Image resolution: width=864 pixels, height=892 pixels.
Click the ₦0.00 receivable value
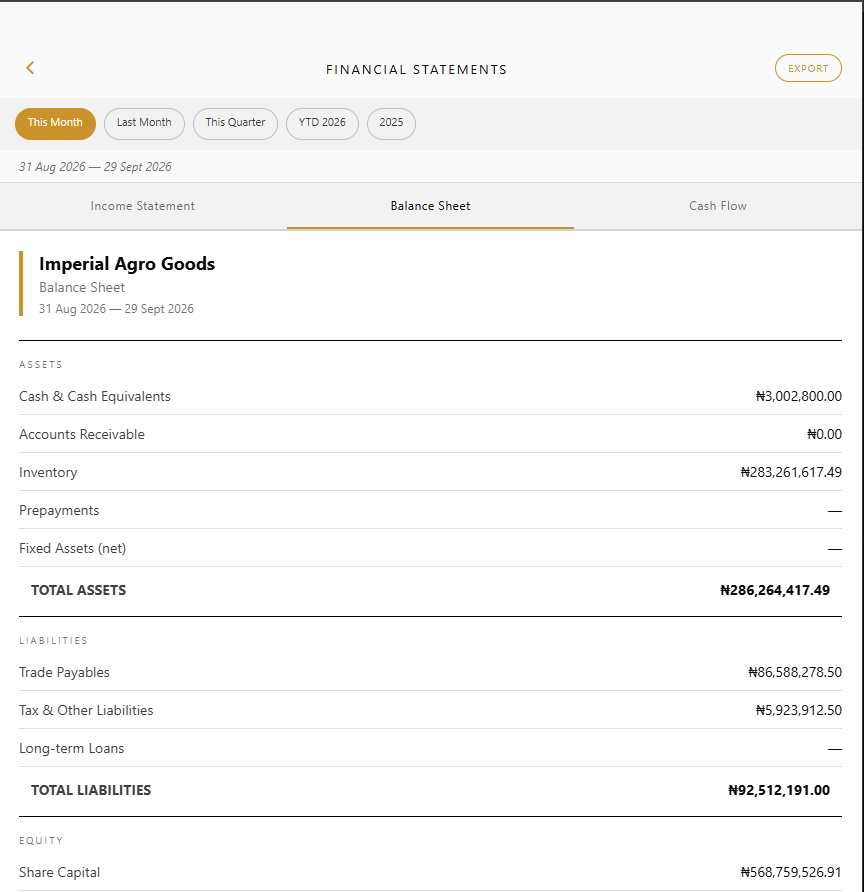coord(824,435)
